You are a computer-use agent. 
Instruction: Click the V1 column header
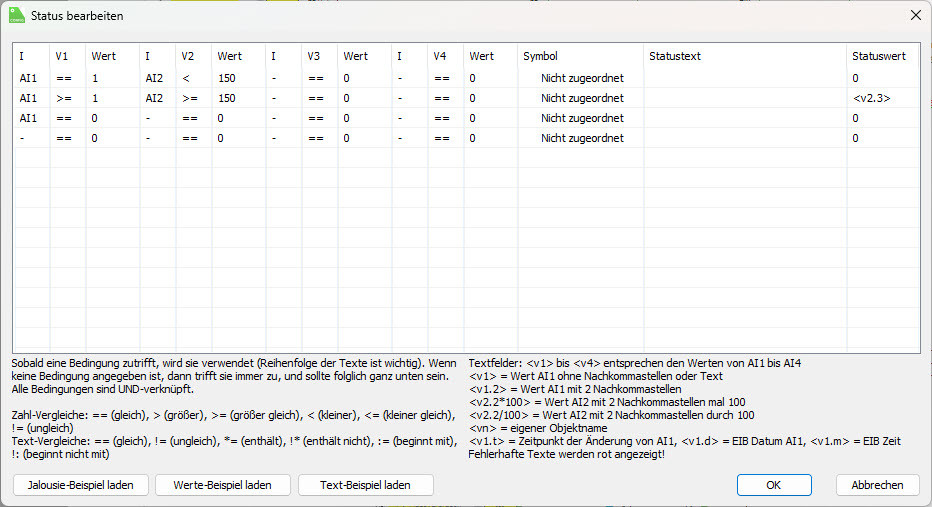tap(67, 56)
